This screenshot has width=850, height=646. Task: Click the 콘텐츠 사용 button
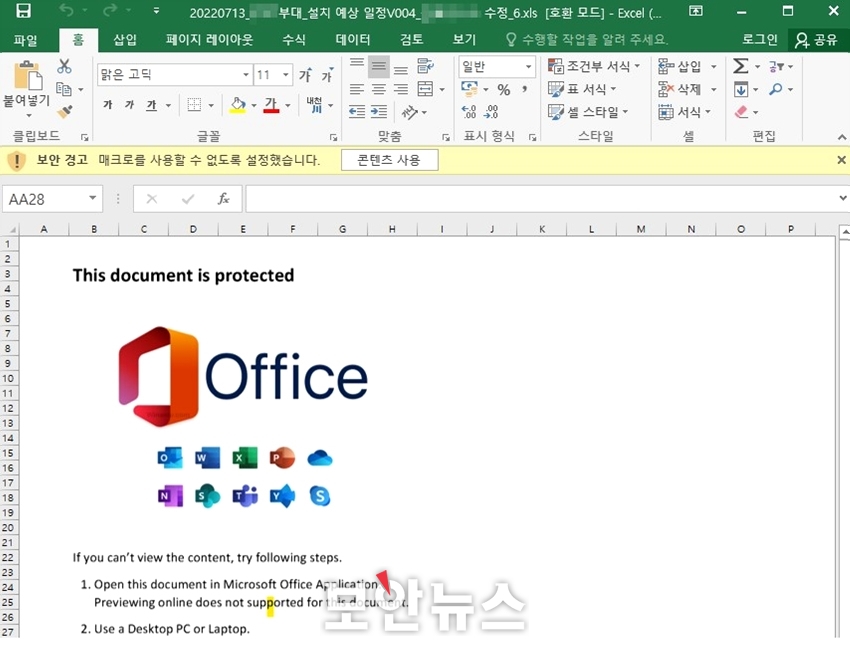coord(389,160)
